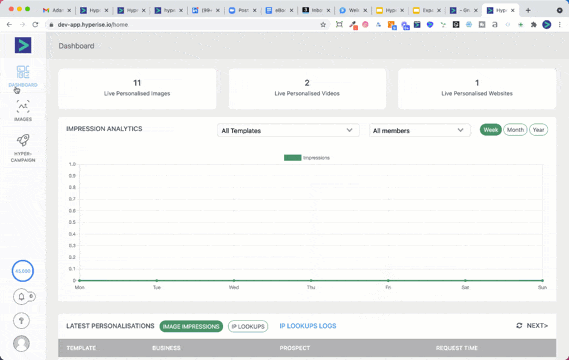Open Live Personalised Websites card

pos(477,89)
